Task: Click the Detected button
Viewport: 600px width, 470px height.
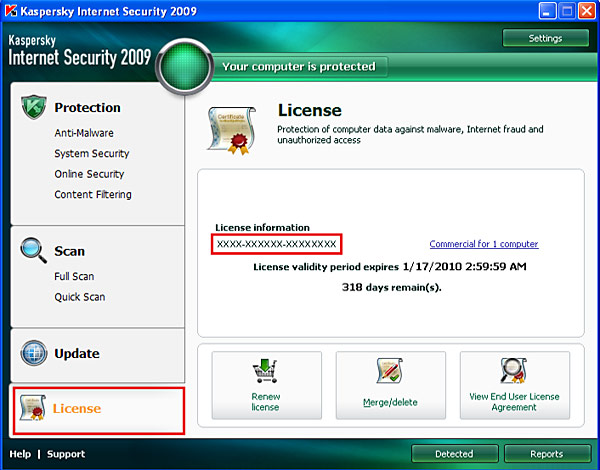Action: [x=455, y=454]
